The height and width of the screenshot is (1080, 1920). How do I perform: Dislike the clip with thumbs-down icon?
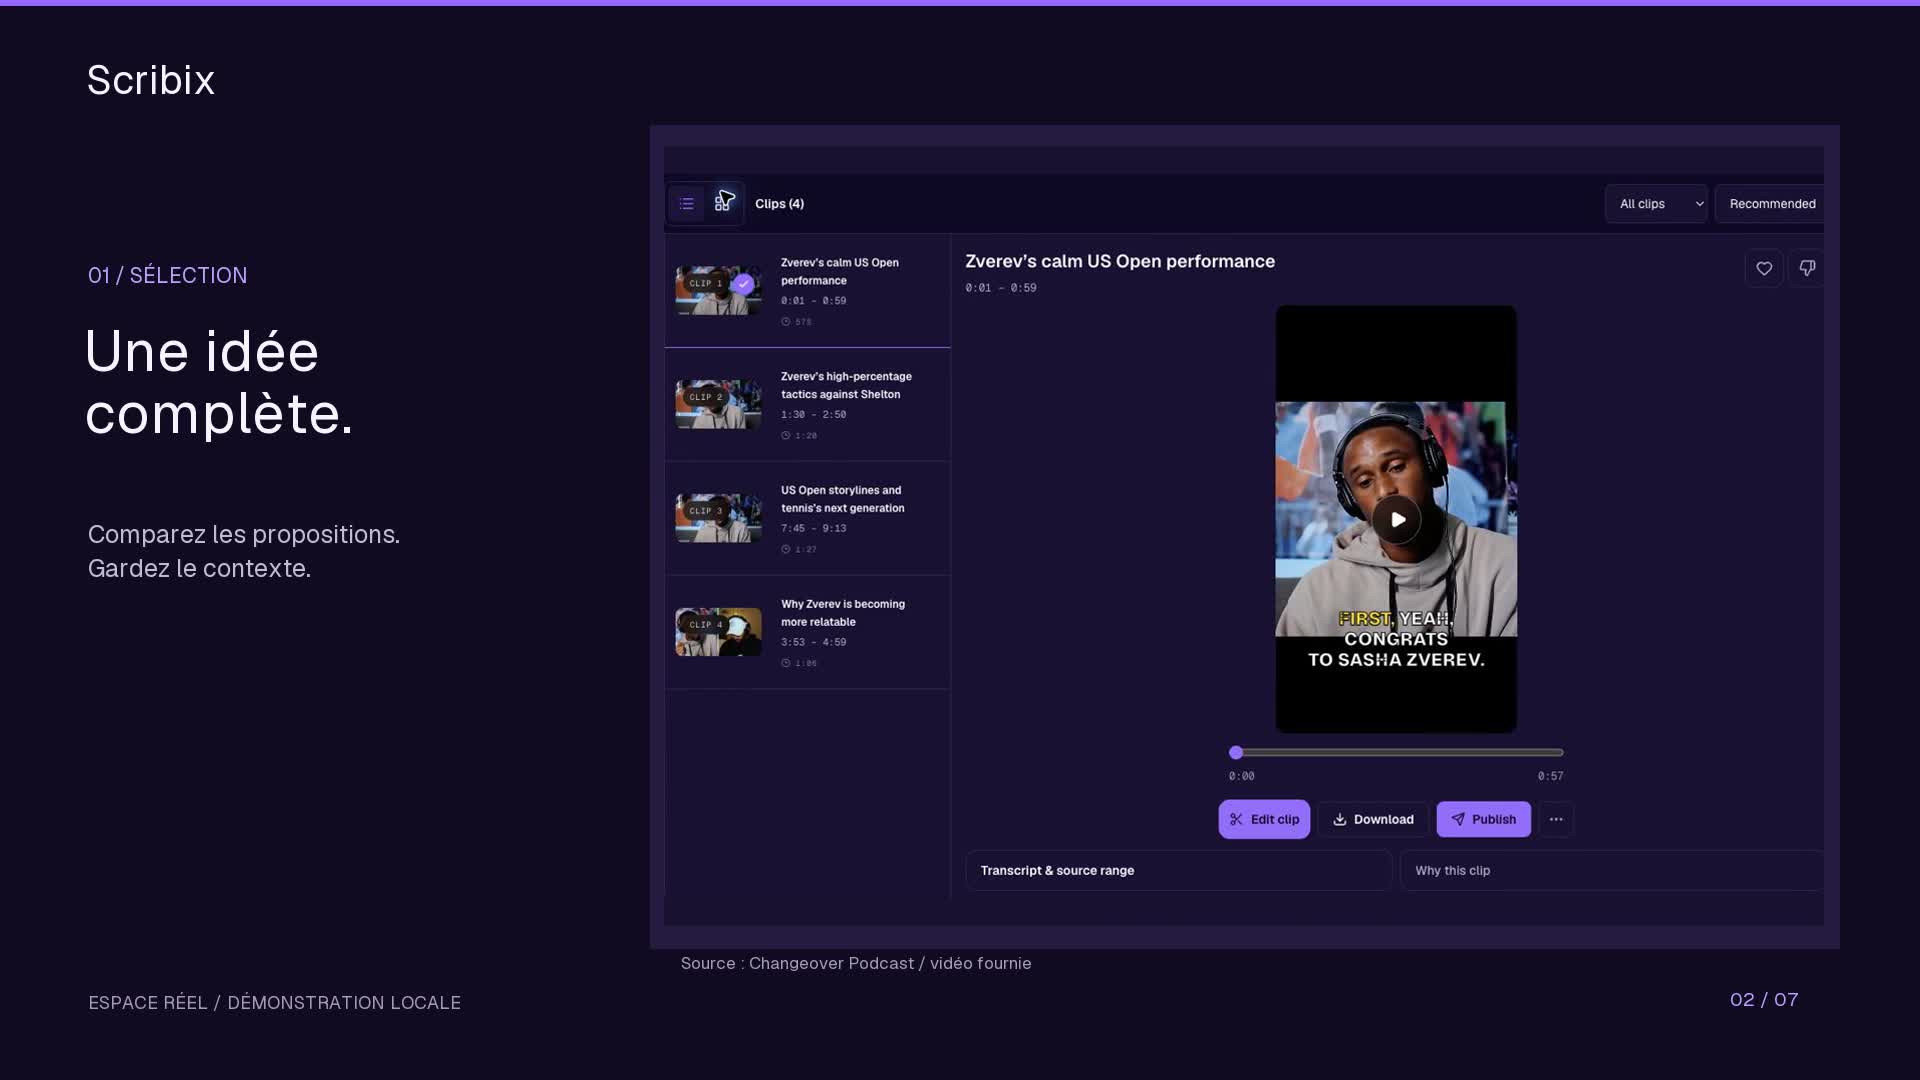click(x=1807, y=268)
